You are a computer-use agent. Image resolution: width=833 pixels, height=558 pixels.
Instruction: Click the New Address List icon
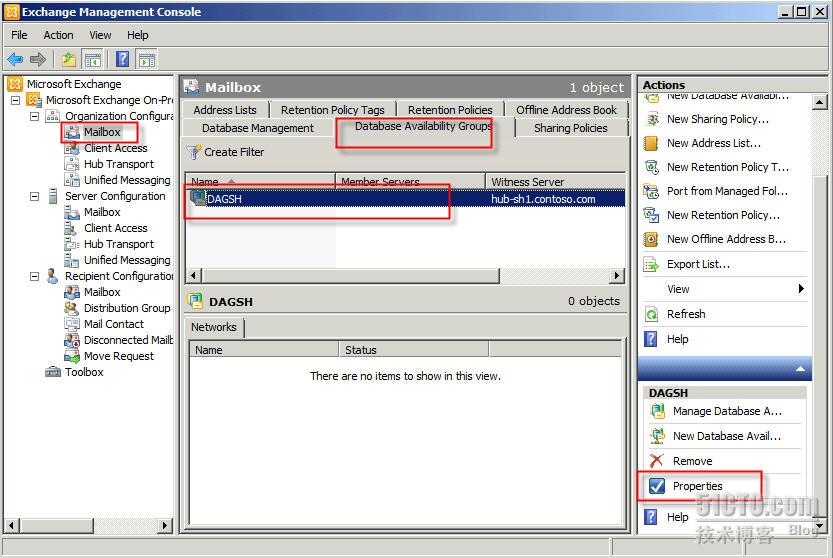pyautogui.click(x=651, y=143)
